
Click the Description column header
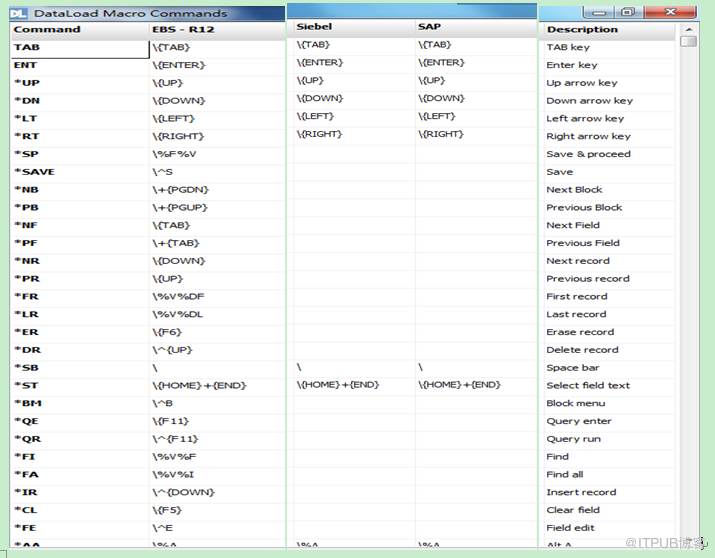point(610,30)
